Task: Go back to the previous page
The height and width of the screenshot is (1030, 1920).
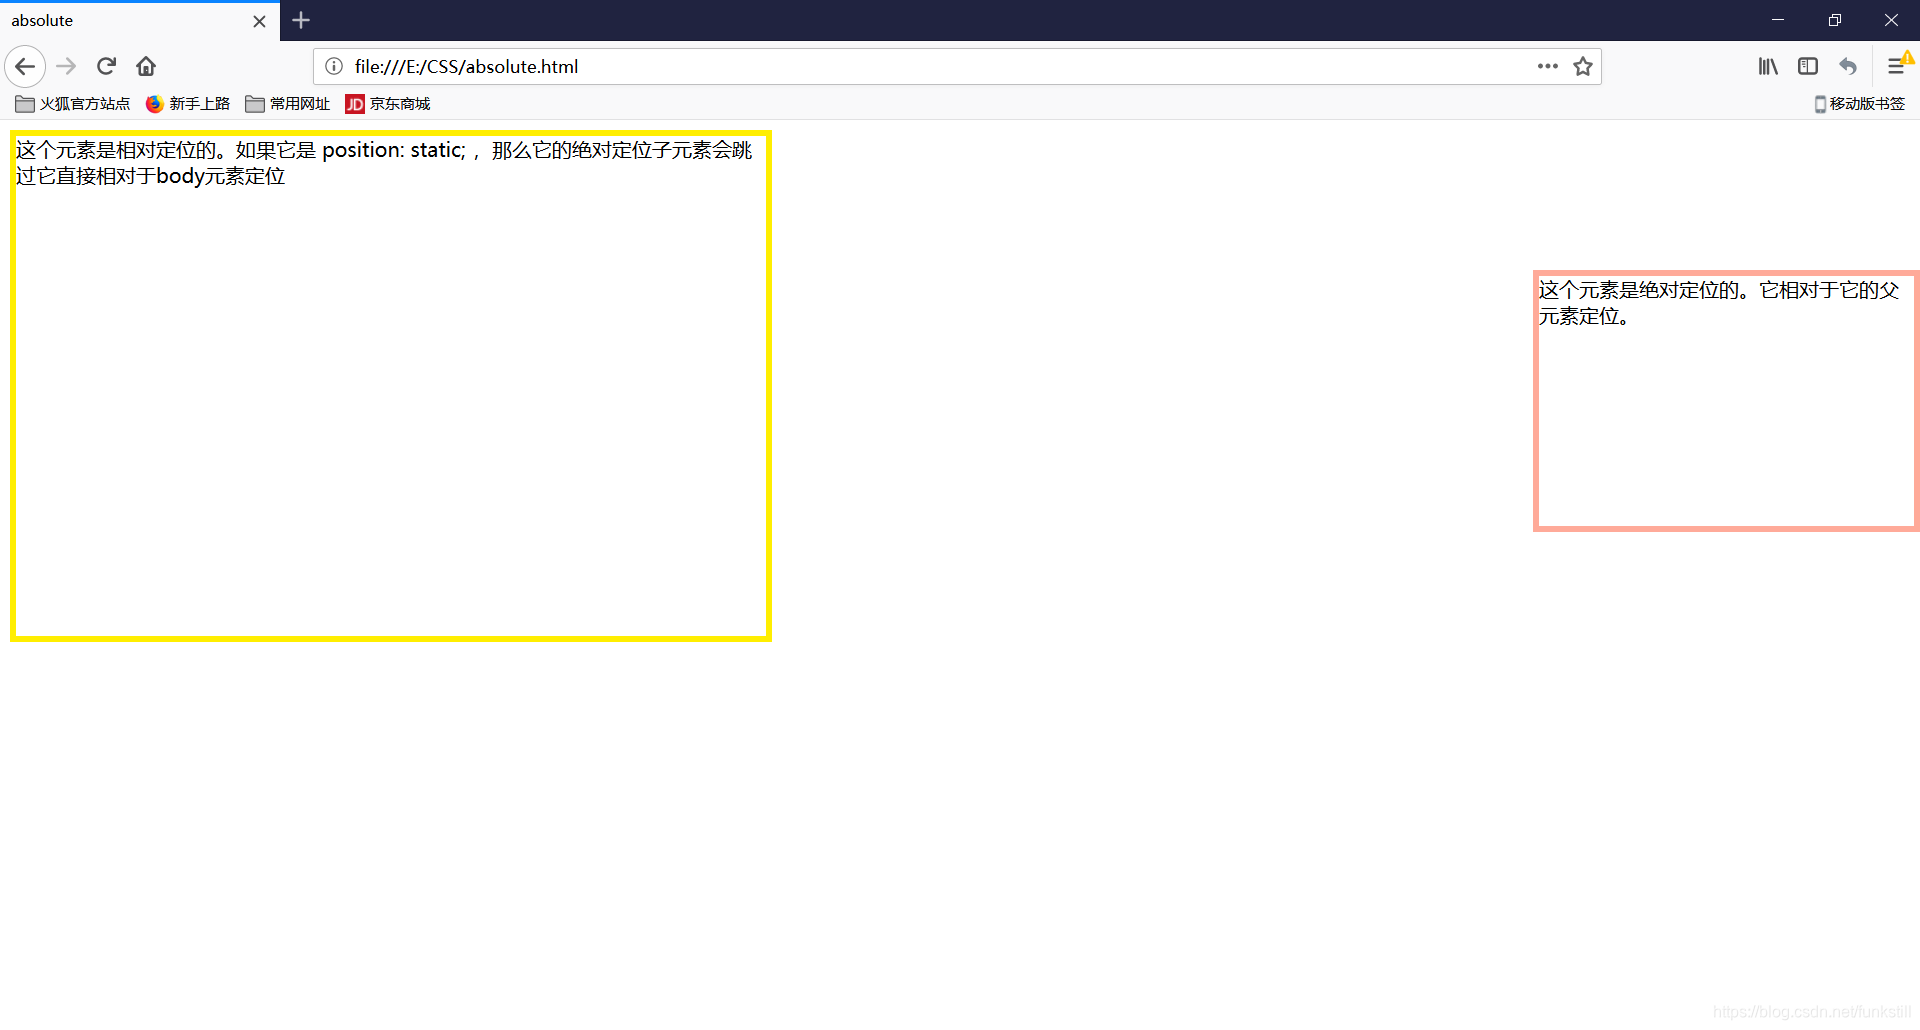Action: click(25, 67)
